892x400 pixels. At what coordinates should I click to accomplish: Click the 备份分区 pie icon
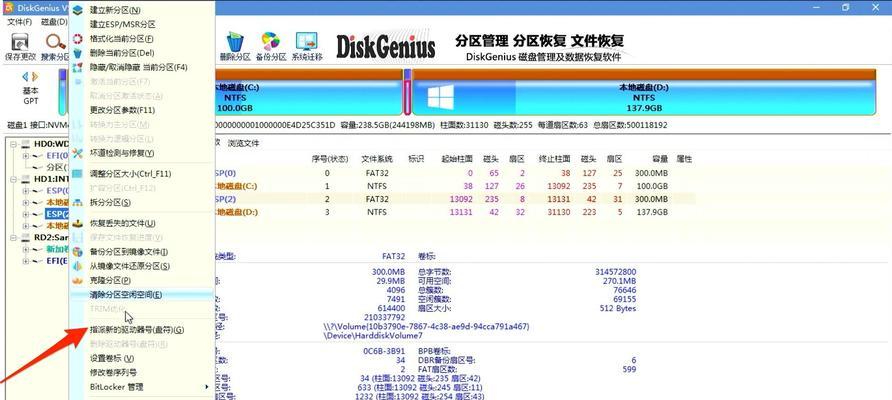pyautogui.click(x=270, y=42)
